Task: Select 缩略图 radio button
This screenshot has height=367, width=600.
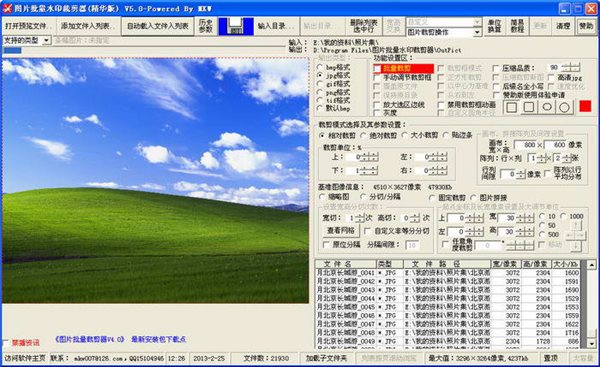Action: [x=322, y=197]
